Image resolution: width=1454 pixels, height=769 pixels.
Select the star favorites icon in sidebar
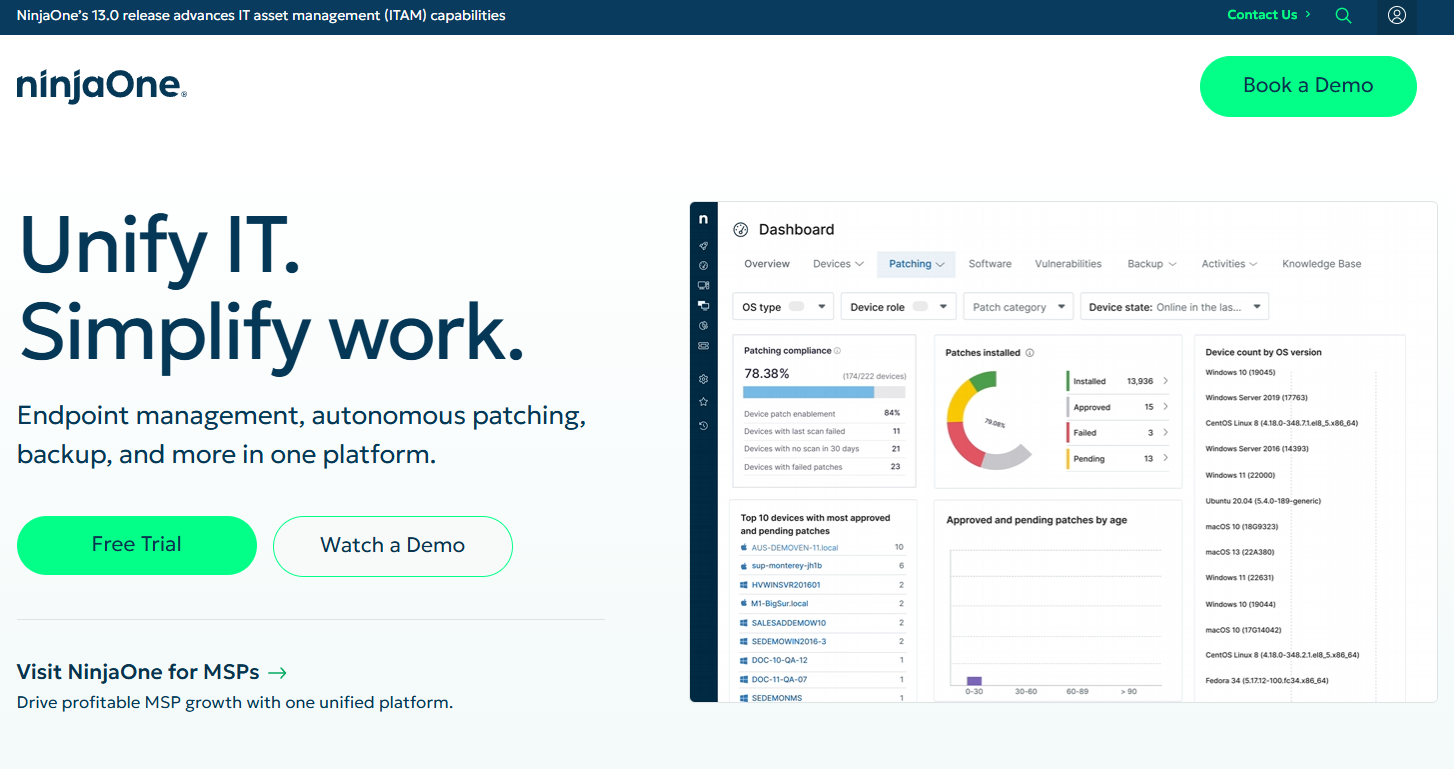(x=704, y=402)
